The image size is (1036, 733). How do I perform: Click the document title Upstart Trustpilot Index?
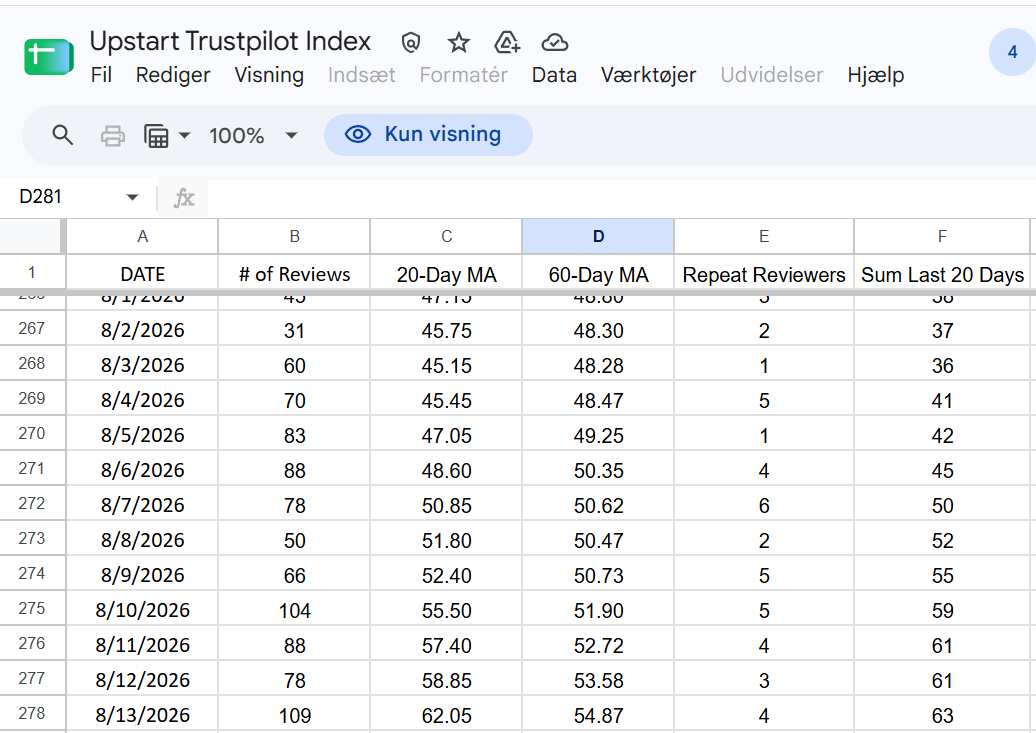[231, 42]
